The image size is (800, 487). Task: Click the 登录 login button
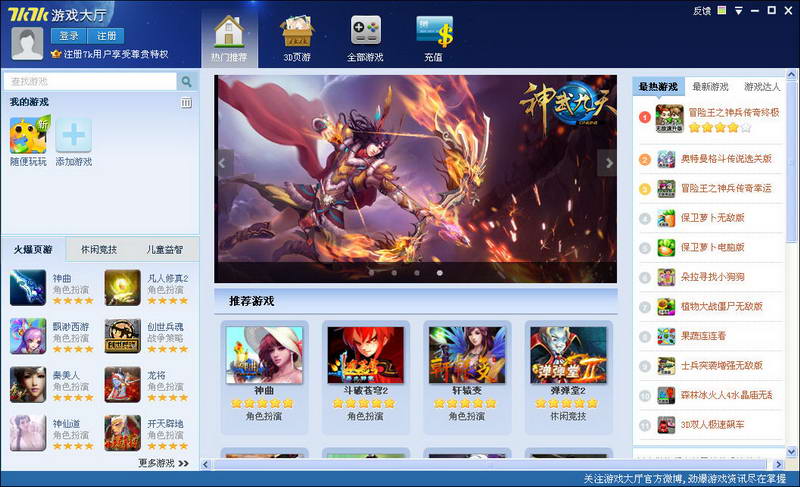pyautogui.click(x=69, y=35)
